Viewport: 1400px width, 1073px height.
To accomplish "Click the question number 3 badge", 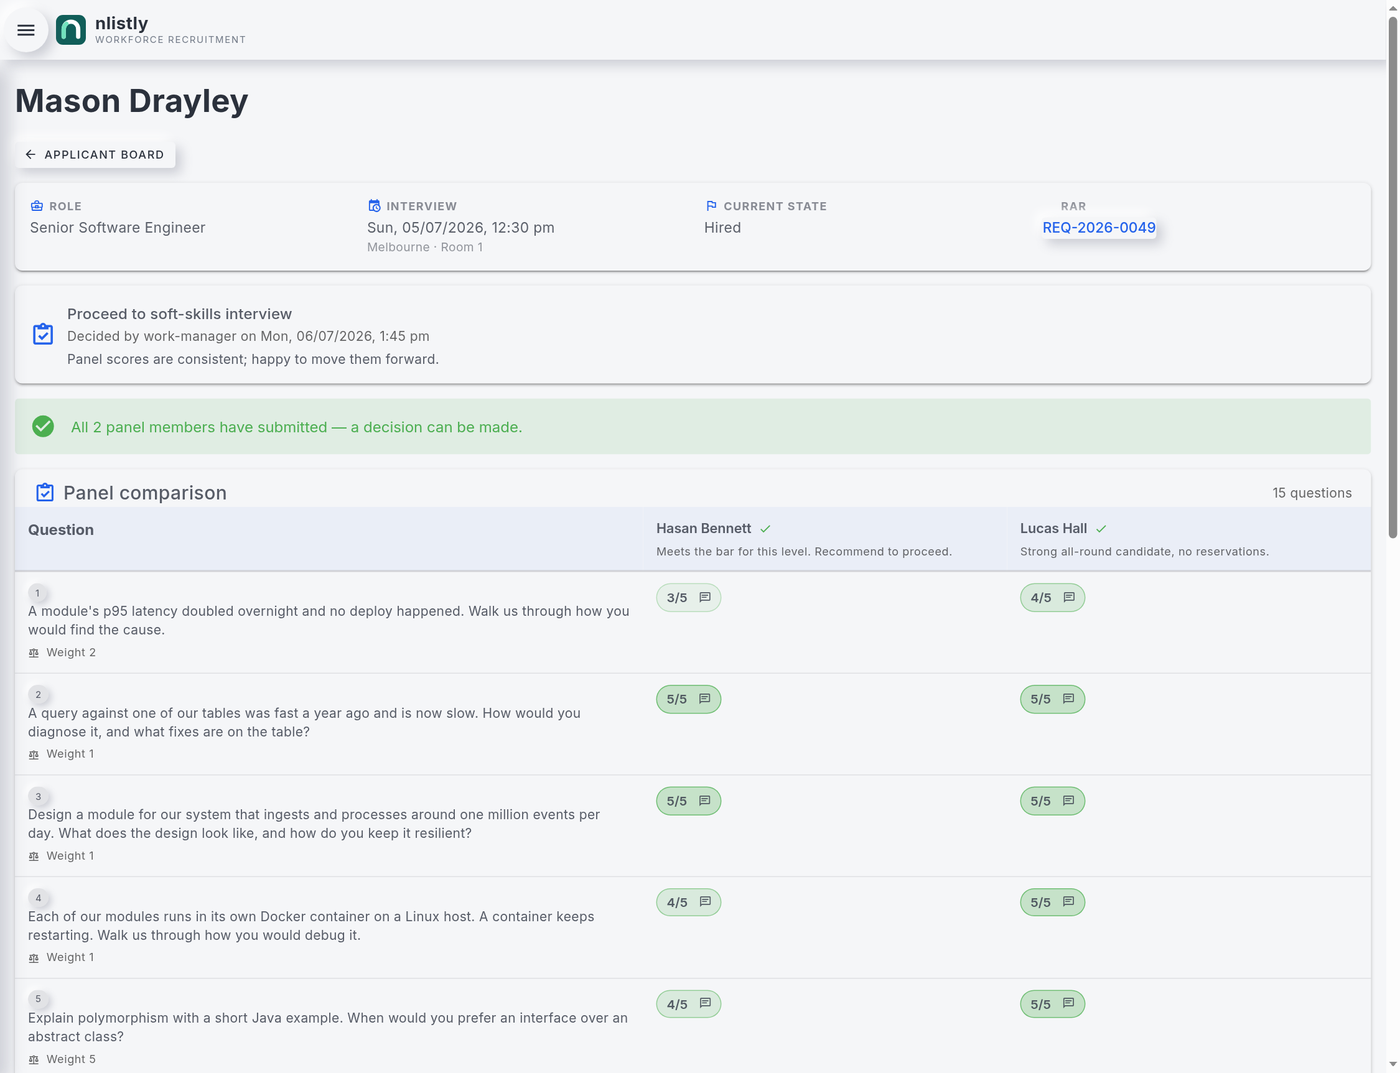I will tap(38, 797).
